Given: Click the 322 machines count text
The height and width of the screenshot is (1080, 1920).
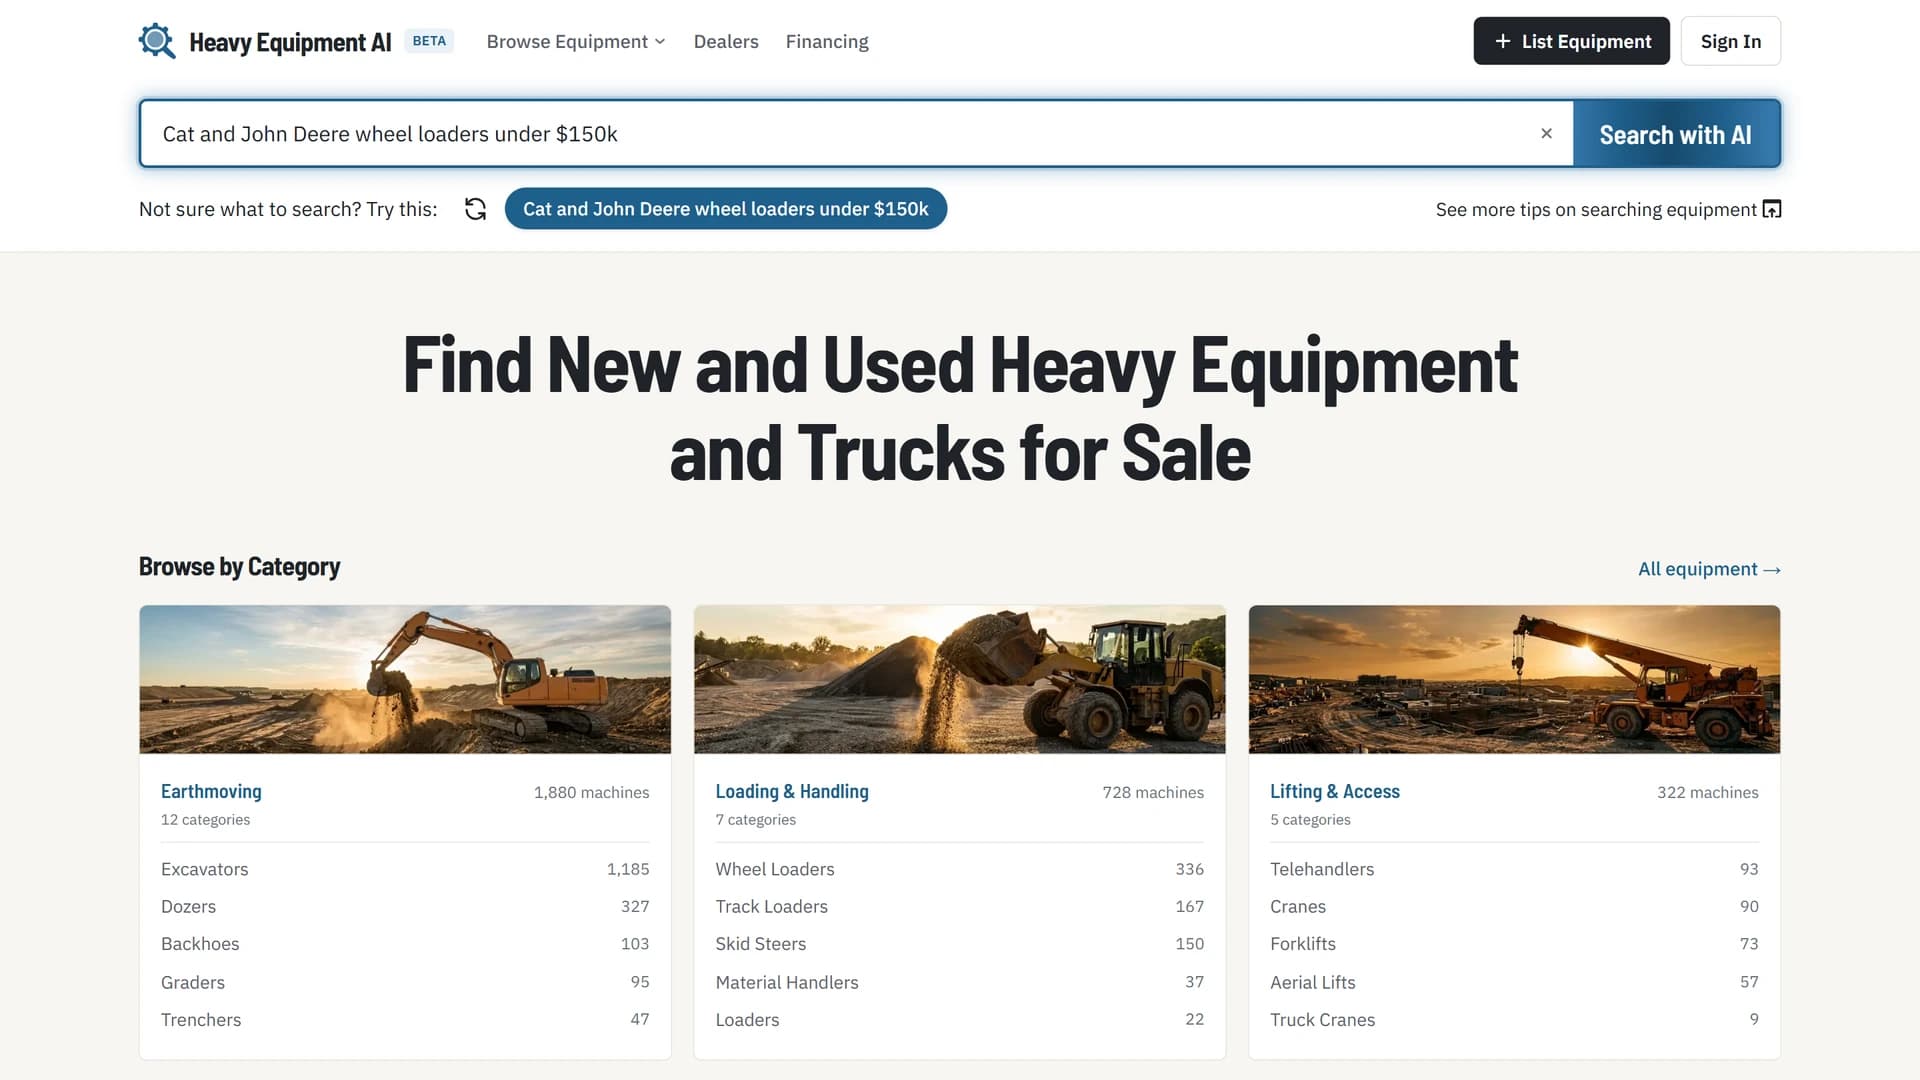Looking at the screenshot, I should (x=1707, y=792).
